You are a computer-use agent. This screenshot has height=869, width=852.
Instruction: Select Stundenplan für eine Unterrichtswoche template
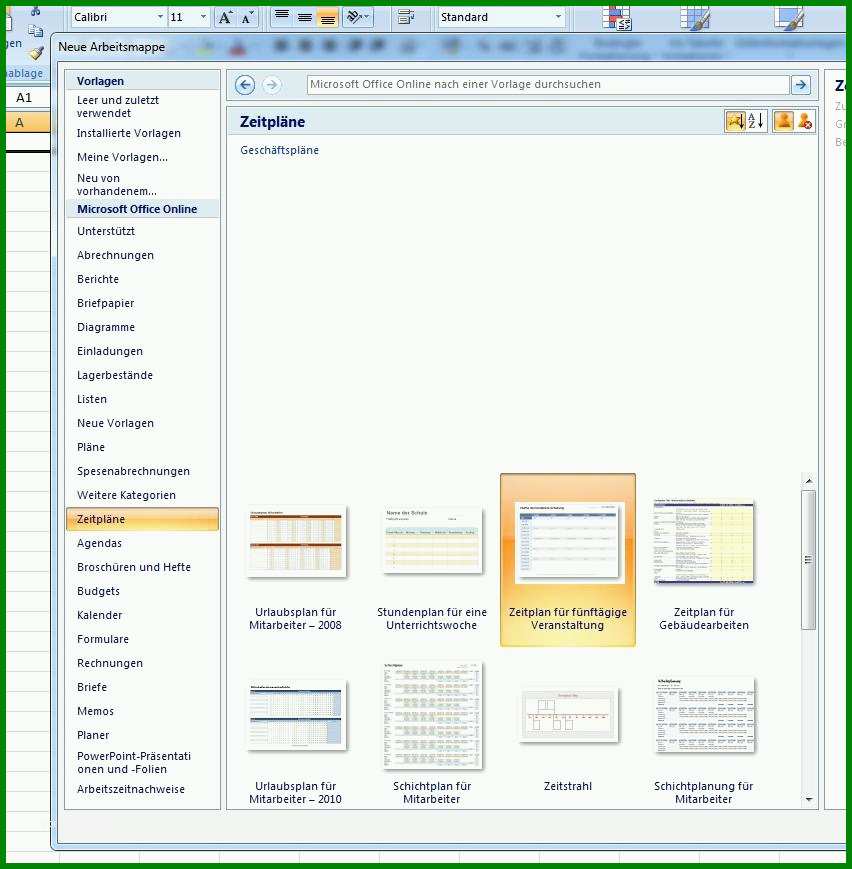pyautogui.click(x=432, y=560)
